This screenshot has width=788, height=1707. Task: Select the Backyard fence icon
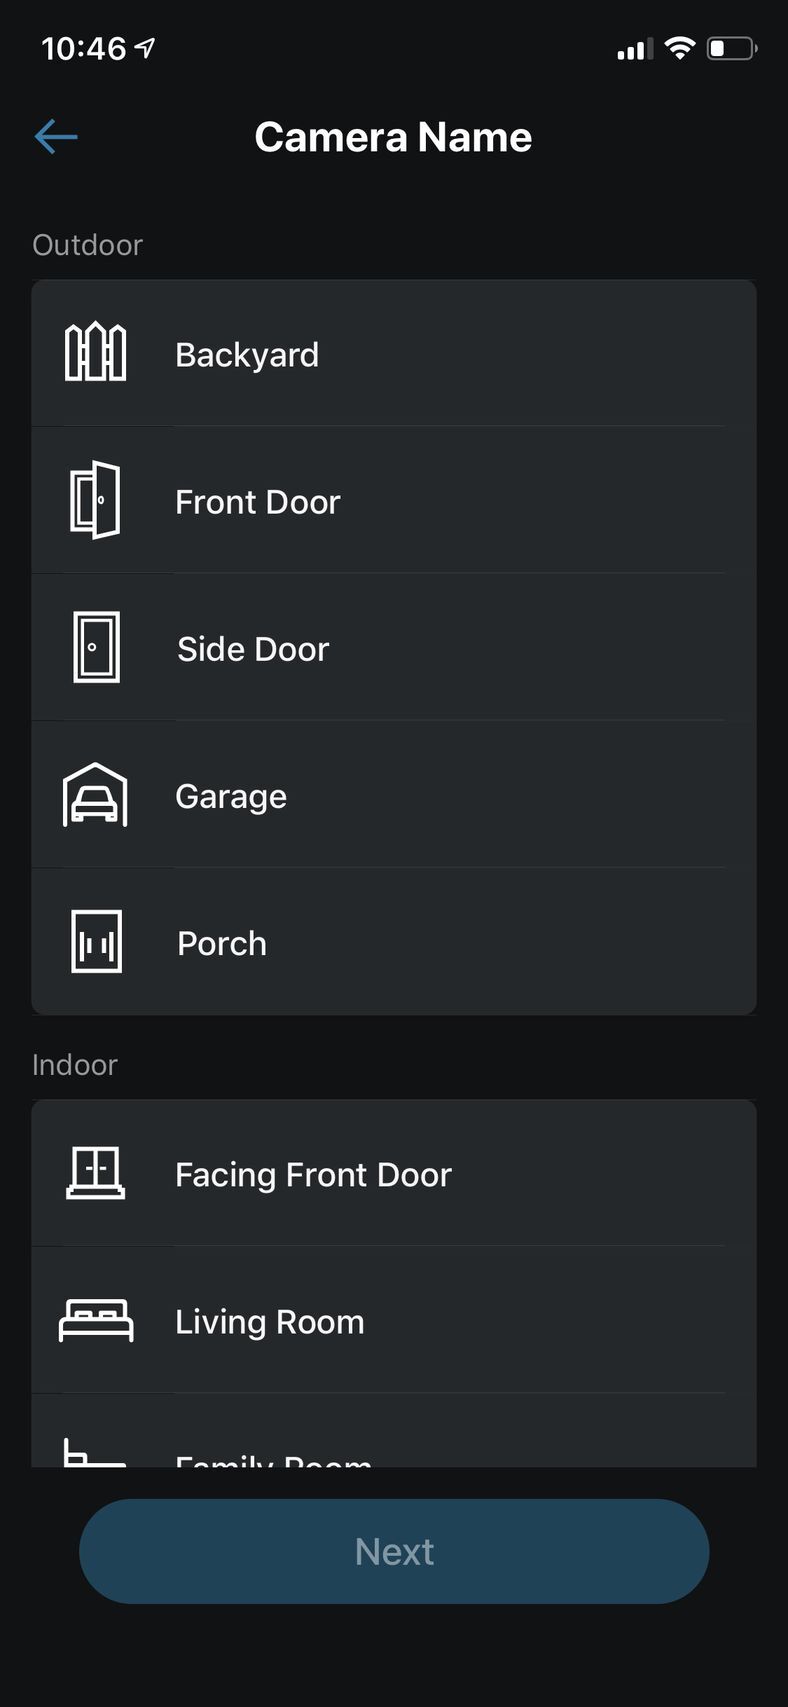(96, 352)
